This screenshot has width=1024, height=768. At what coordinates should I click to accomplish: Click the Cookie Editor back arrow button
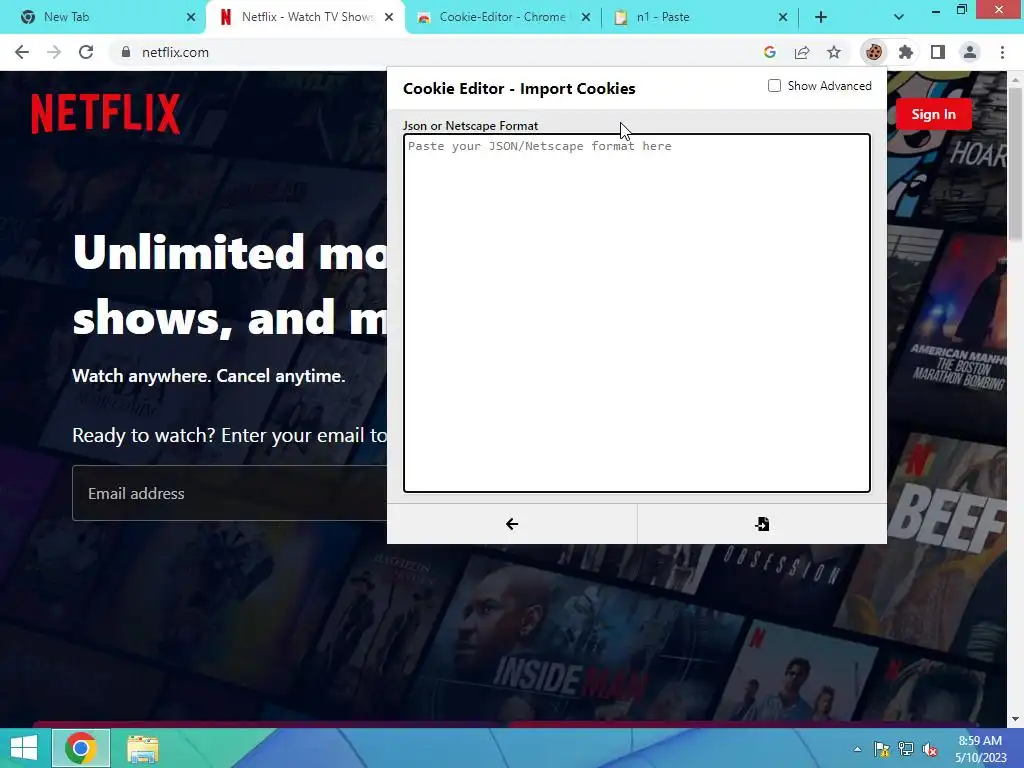[512, 524]
